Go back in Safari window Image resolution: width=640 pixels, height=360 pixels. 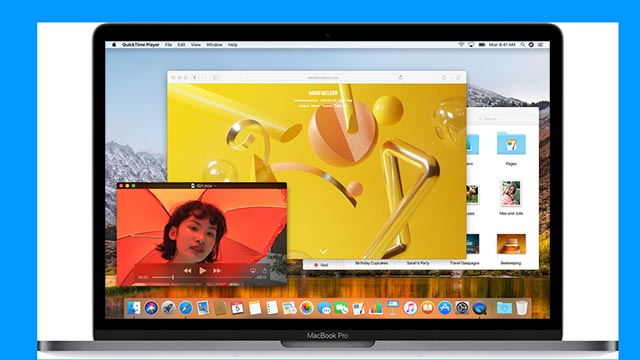pos(195,77)
